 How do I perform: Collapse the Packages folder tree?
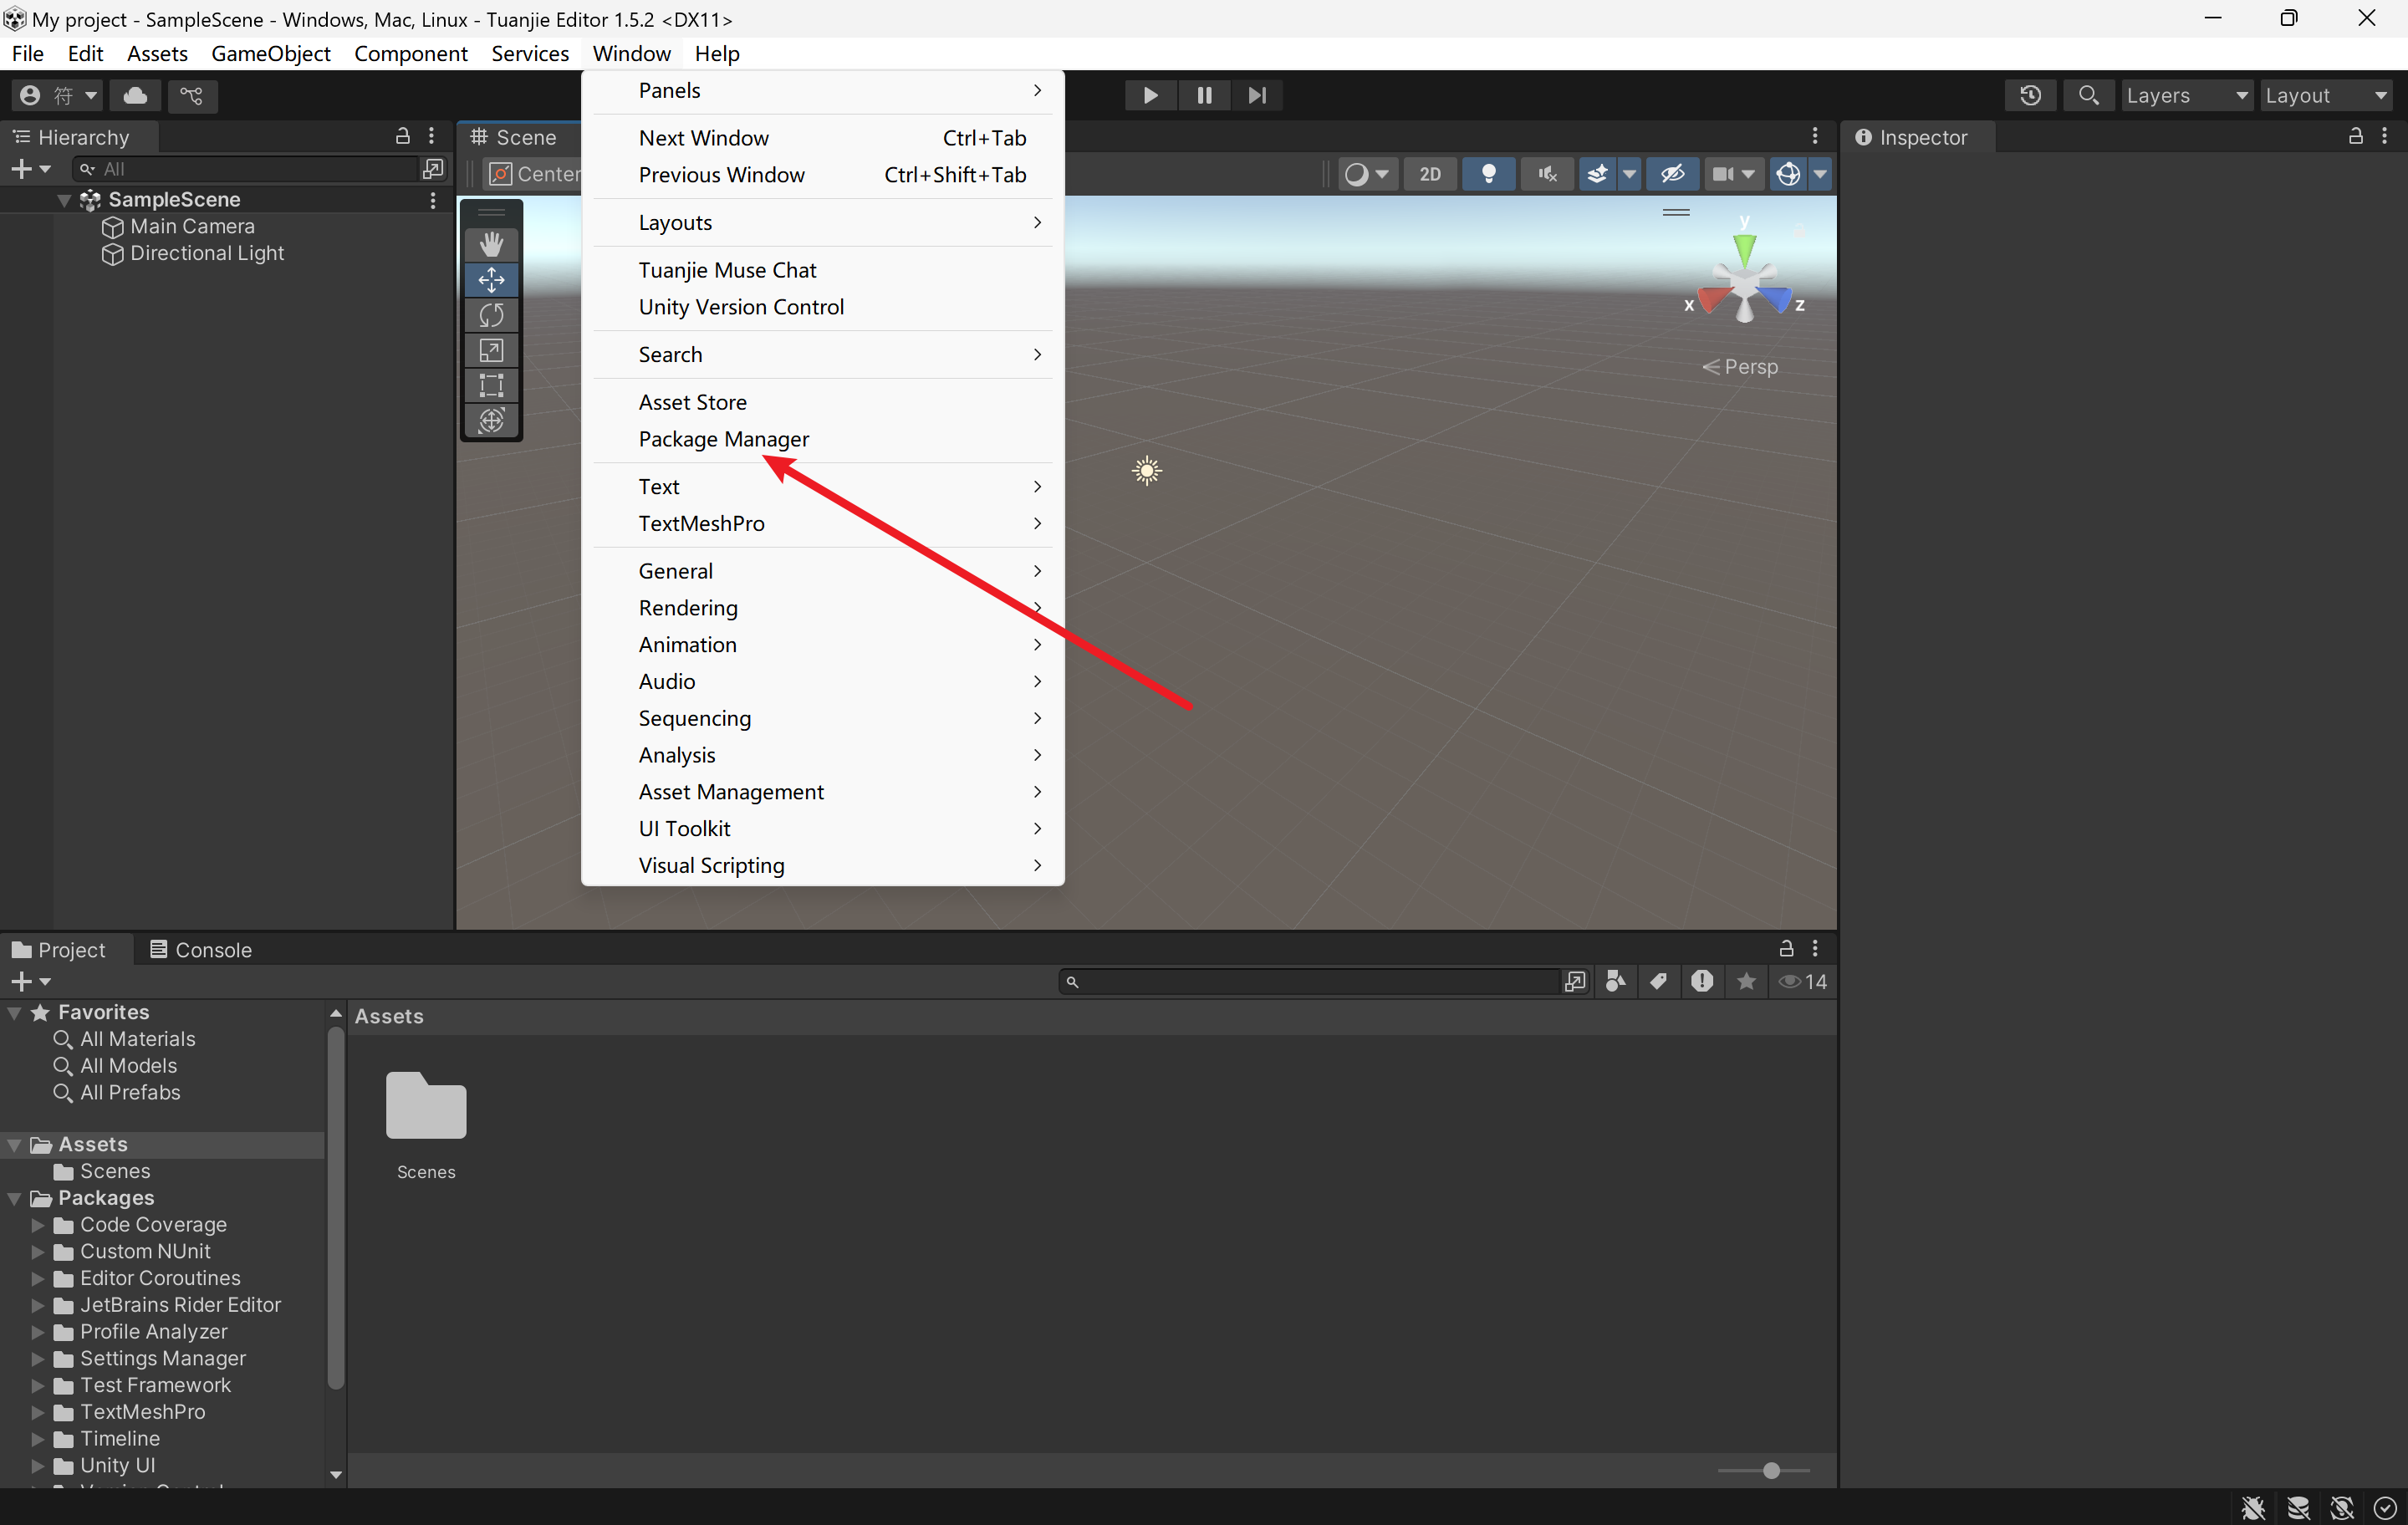(14, 1198)
